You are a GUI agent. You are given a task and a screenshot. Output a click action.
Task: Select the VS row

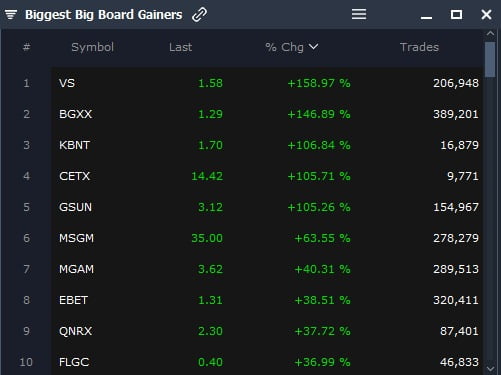(267, 83)
